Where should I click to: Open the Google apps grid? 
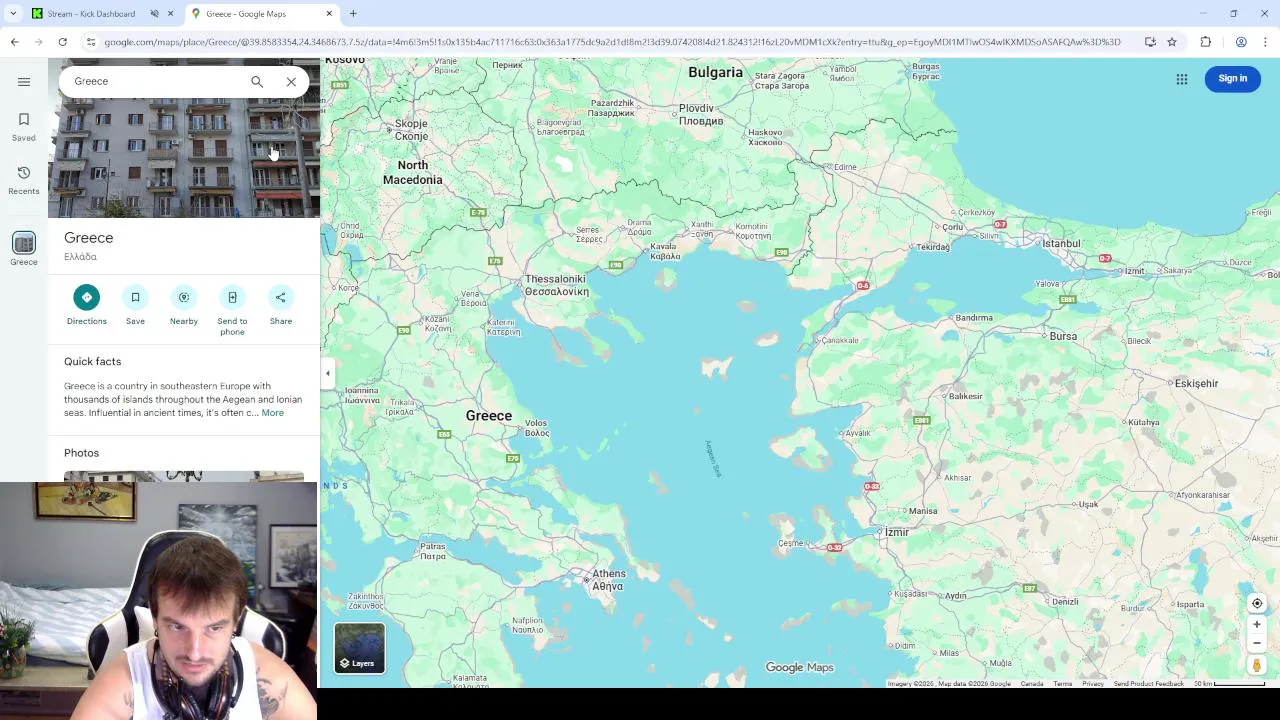pyautogui.click(x=1182, y=79)
